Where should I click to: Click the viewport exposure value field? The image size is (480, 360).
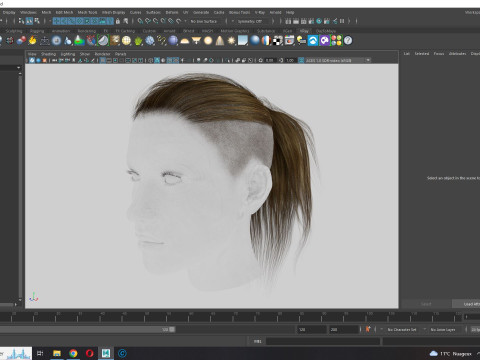(x=269, y=60)
